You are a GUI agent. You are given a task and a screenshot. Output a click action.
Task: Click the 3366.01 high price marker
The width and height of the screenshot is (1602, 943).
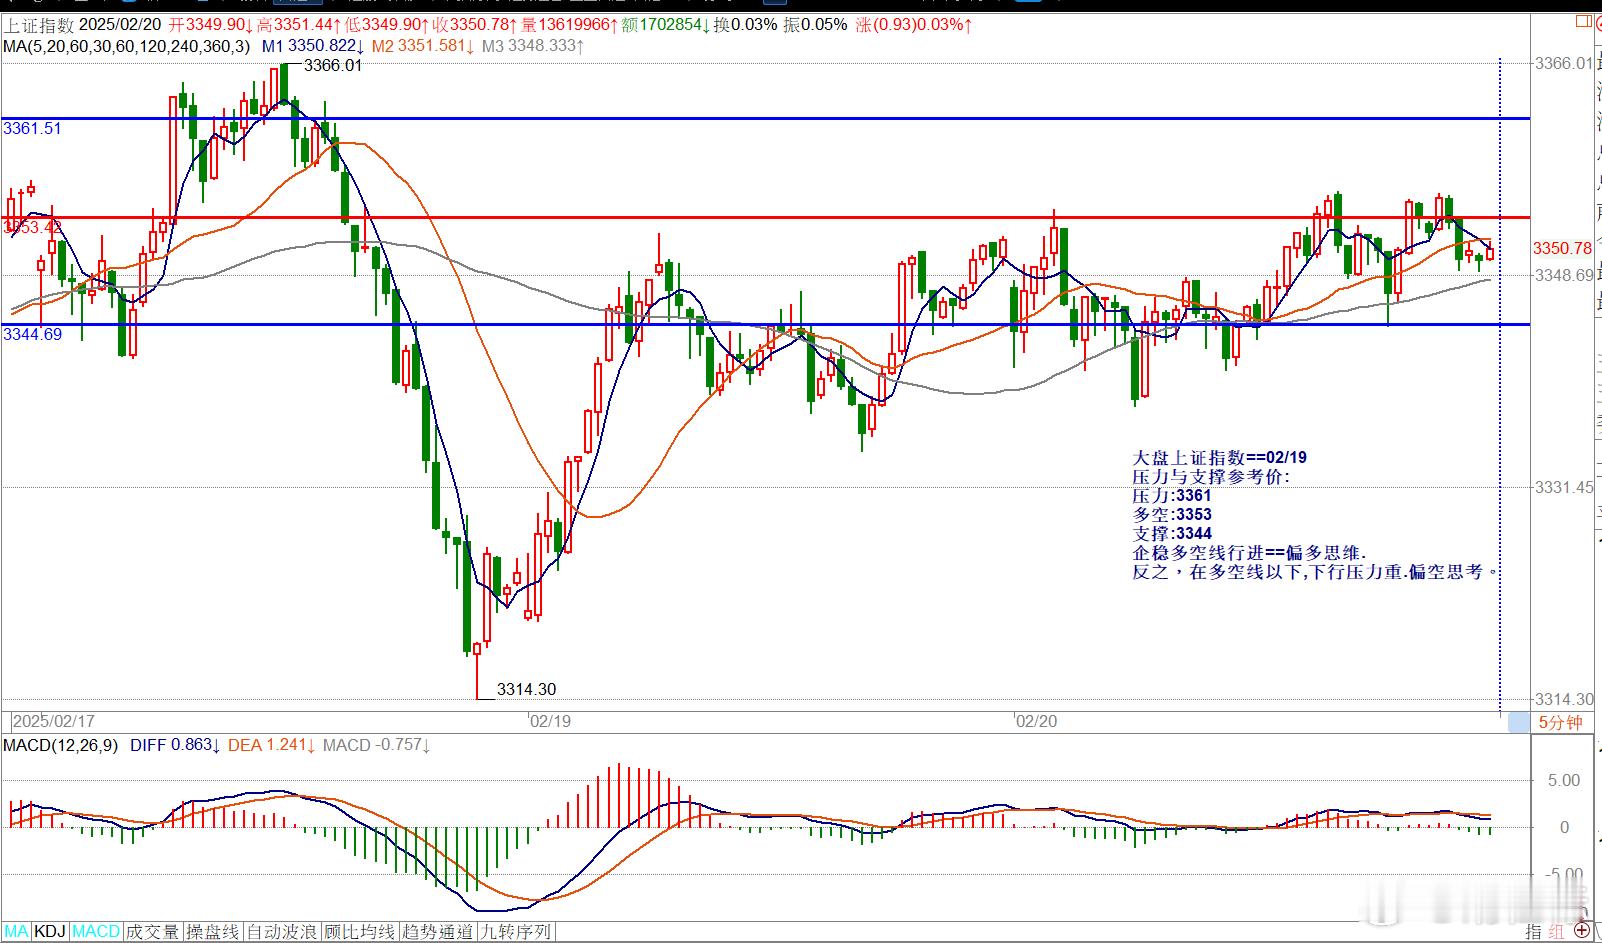tap(333, 66)
